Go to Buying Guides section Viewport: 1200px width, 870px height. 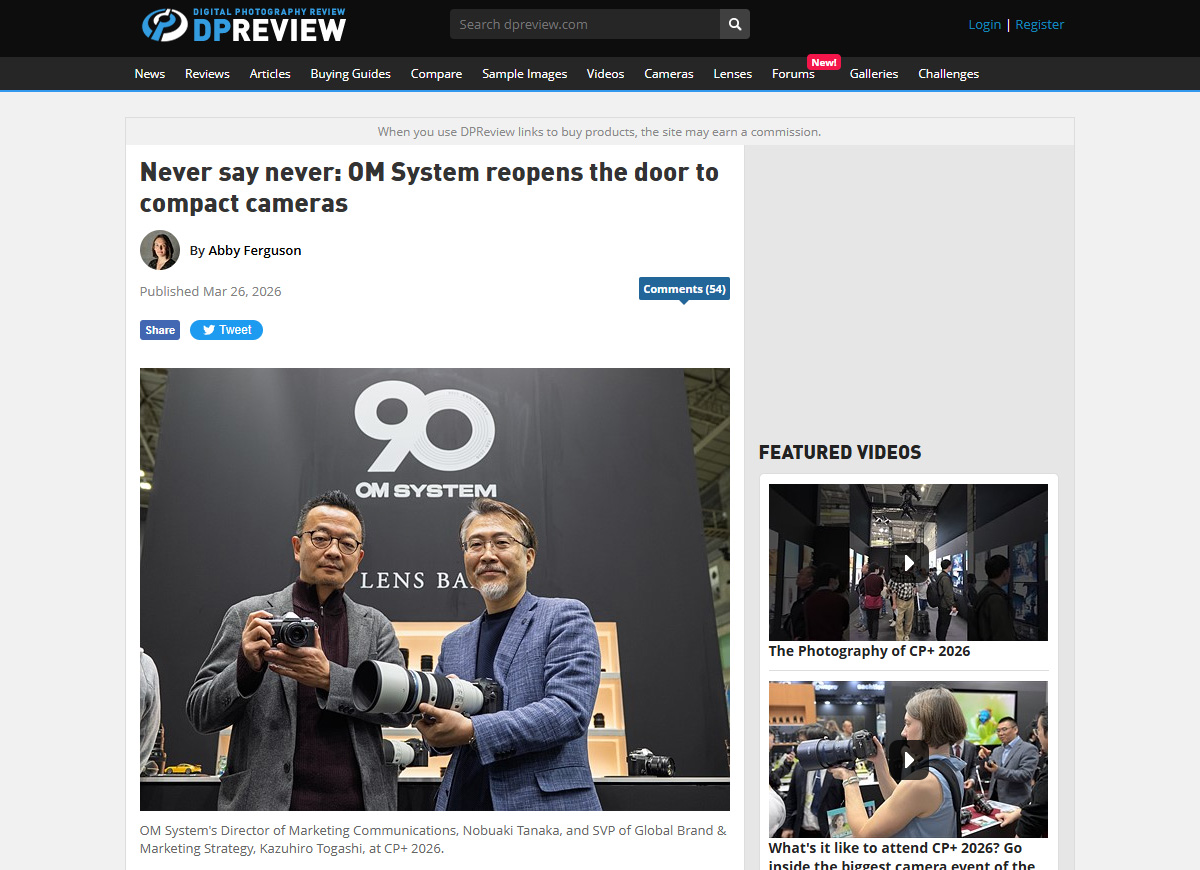click(x=350, y=74)
